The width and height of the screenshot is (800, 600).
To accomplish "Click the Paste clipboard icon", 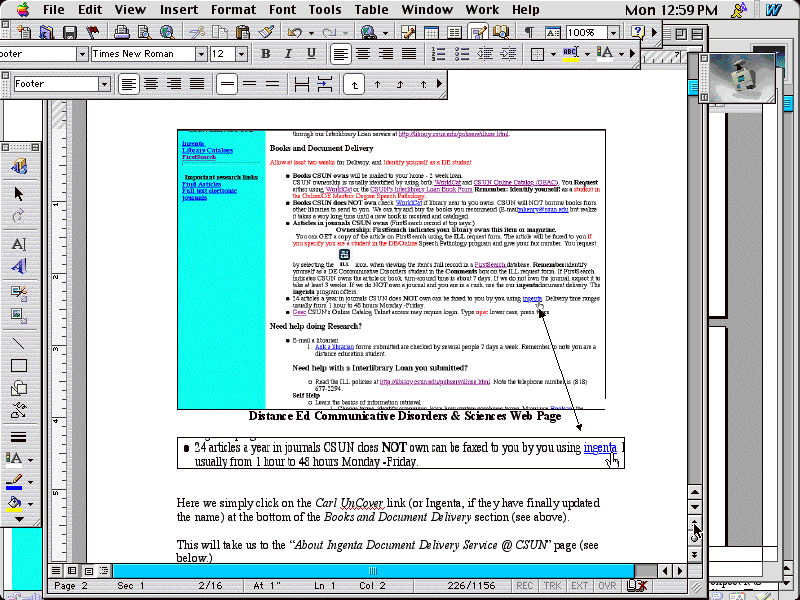I will tap(242, 33).
